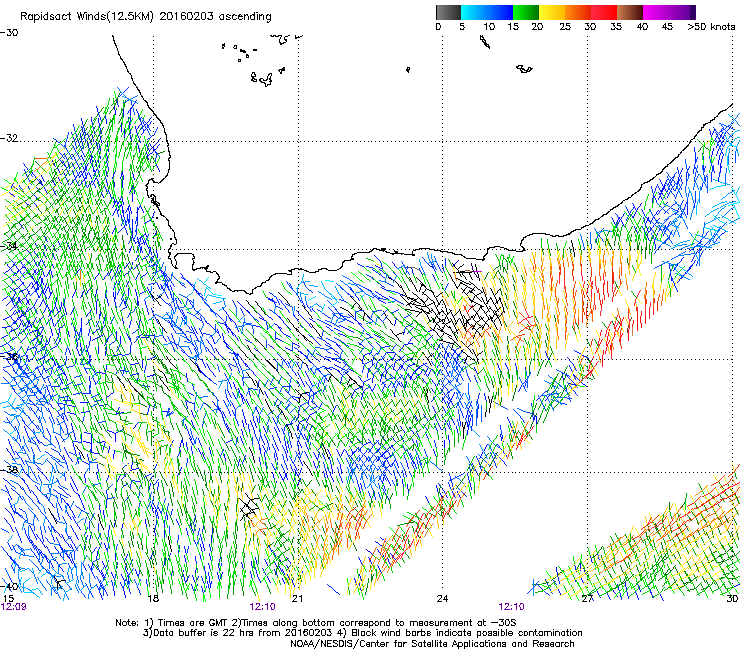Click the '-30' latitude label

click(9, 33)
